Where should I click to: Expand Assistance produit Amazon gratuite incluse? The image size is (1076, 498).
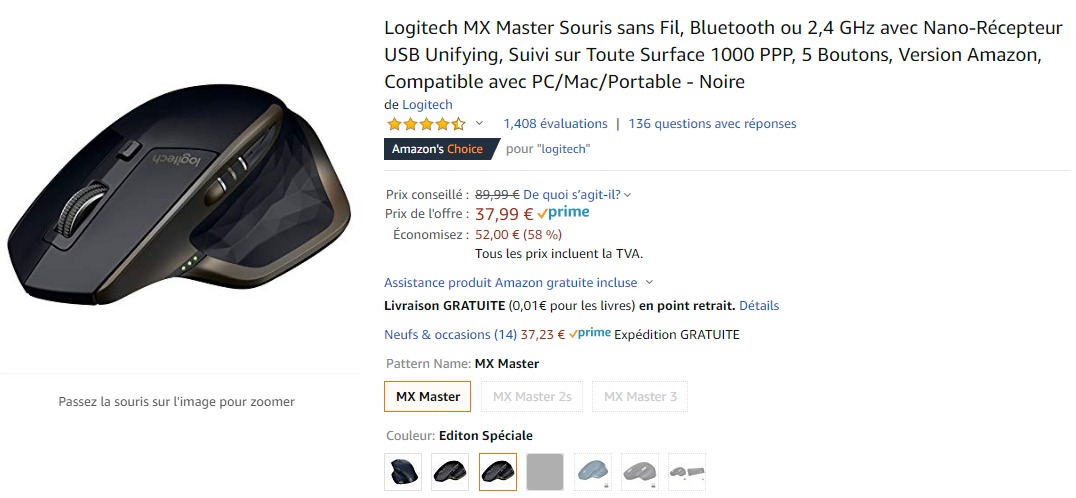[518, 283]
